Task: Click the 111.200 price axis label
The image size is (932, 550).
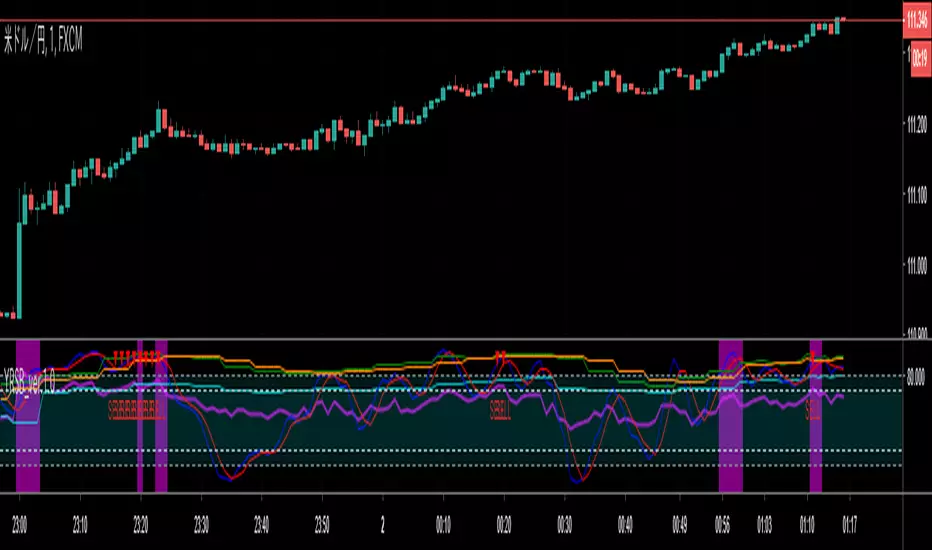Action: (917, 125)
